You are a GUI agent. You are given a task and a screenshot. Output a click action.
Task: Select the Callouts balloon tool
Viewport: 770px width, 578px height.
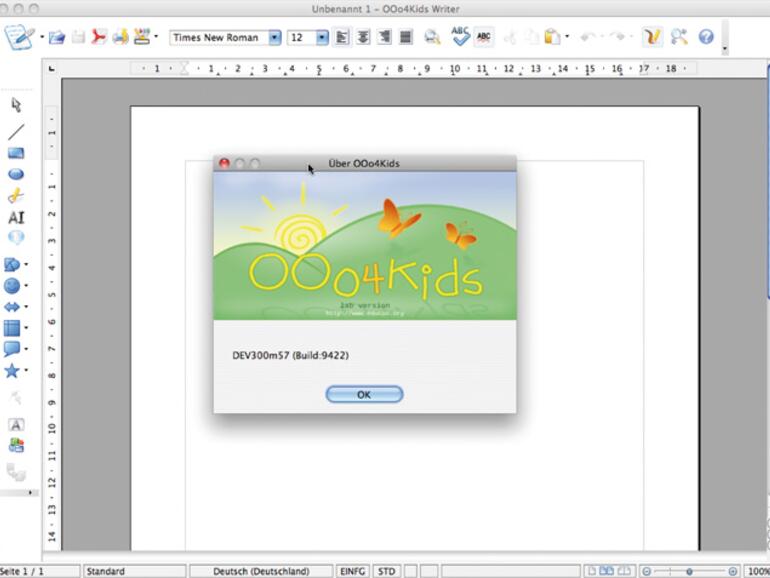coord(16,238)
